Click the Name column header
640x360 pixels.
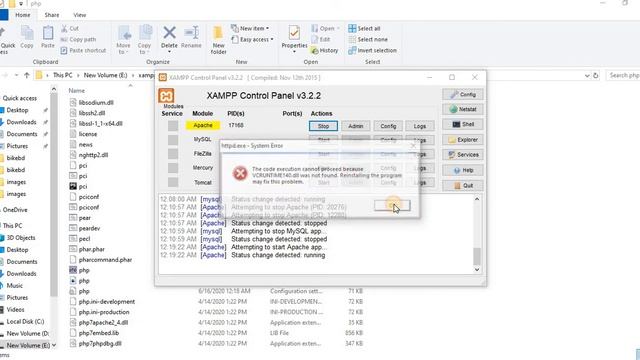[77, 91]
